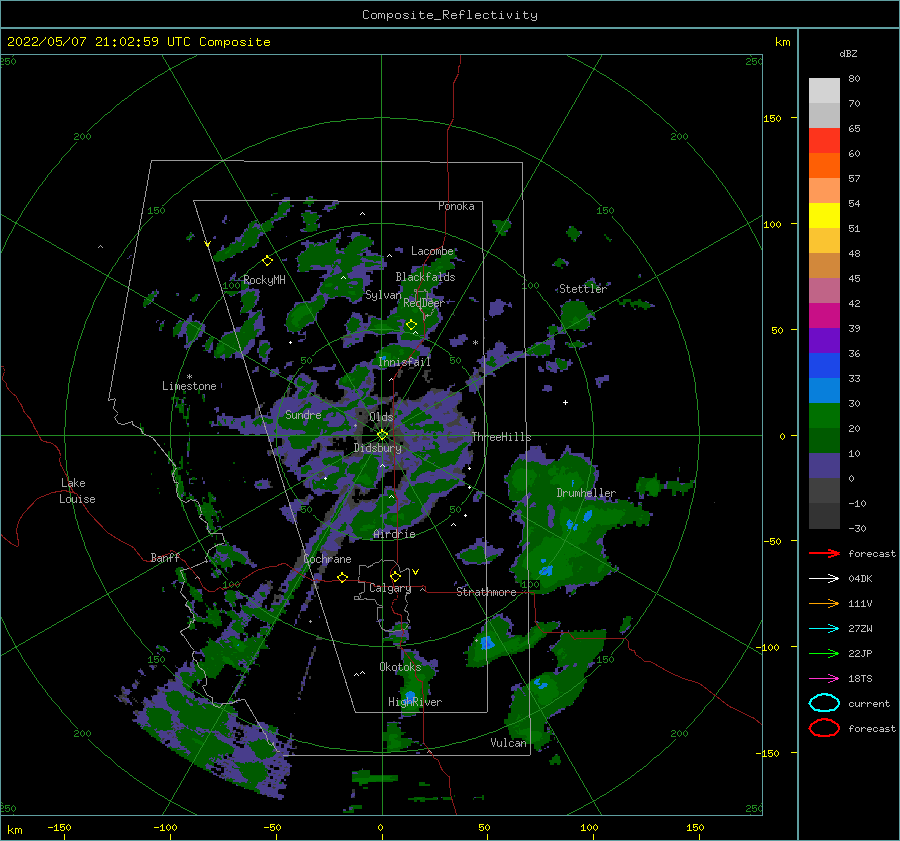Viewport: 900px width, 841px height.
Task: Click the Lacombe town label
Action: 432,251
